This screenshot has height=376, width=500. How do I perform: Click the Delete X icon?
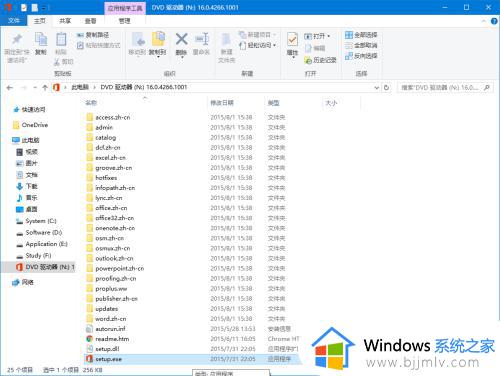(x=181, y=39)
